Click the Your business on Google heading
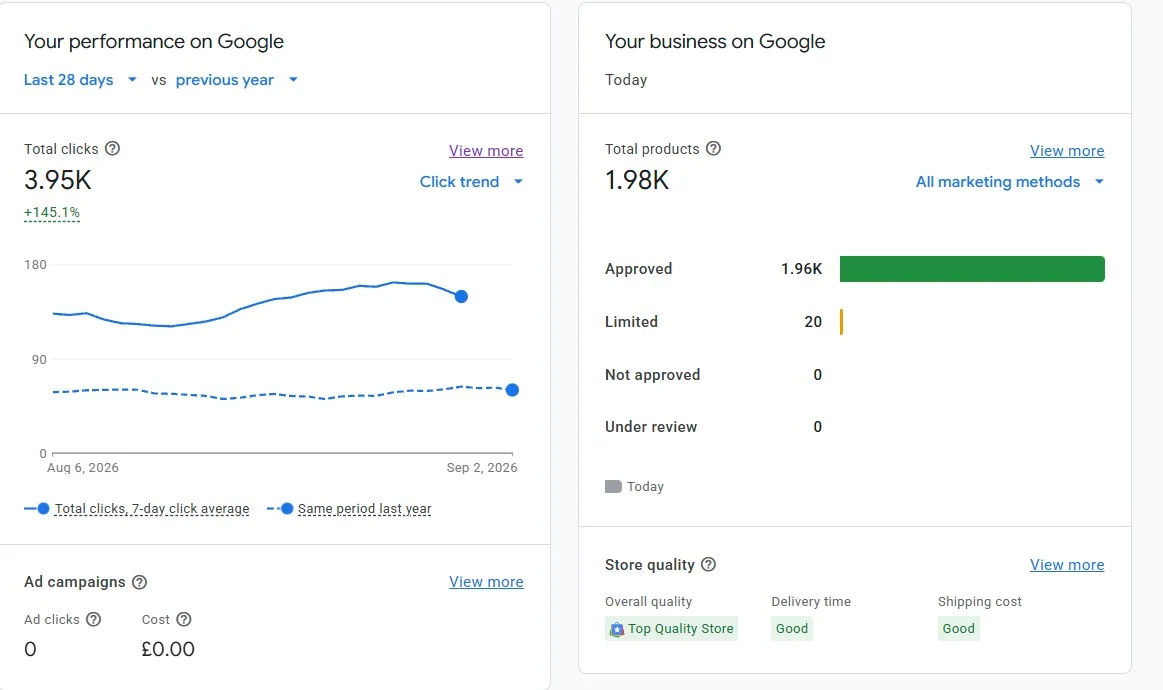The image size is (1163, 690). (715, 42)
